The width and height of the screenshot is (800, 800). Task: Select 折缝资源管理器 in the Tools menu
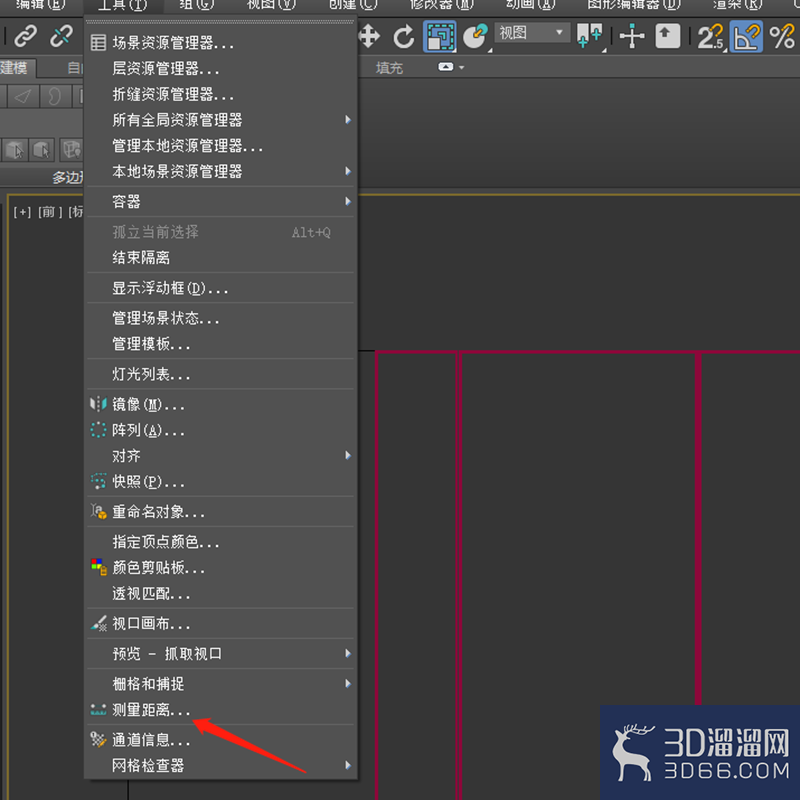click(x=220, y=94)
